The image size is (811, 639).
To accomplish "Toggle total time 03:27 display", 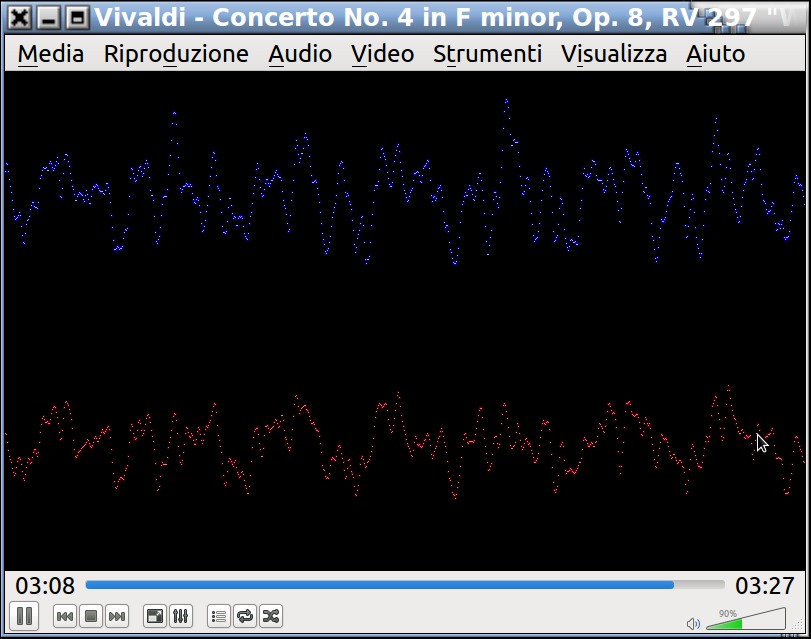I will [x=765, y=586].
